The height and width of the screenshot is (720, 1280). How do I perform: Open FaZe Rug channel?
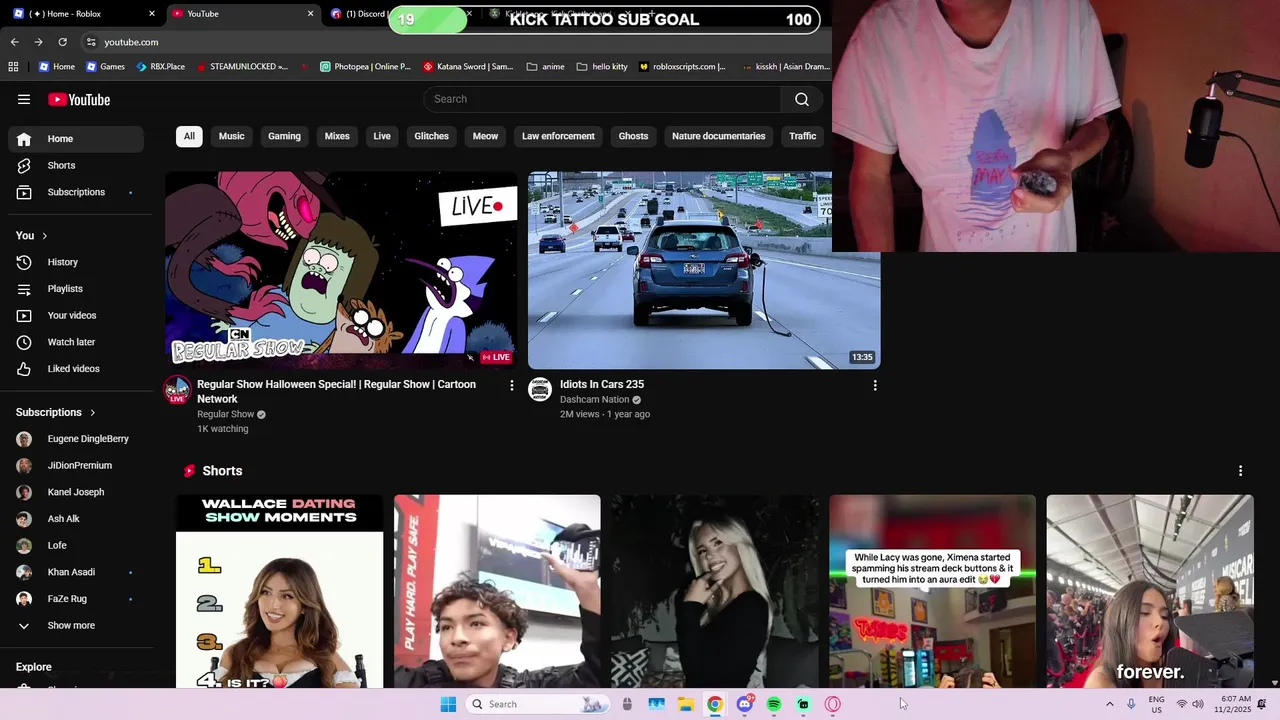click(x=76, y=599)
